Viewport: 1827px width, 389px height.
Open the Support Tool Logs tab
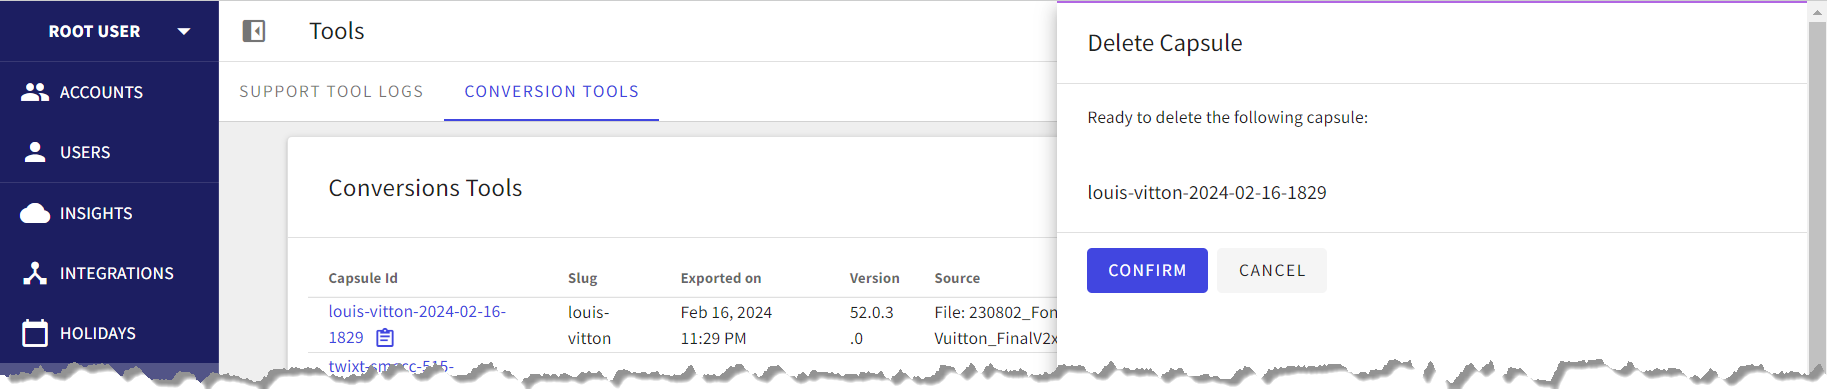(331, 91)
